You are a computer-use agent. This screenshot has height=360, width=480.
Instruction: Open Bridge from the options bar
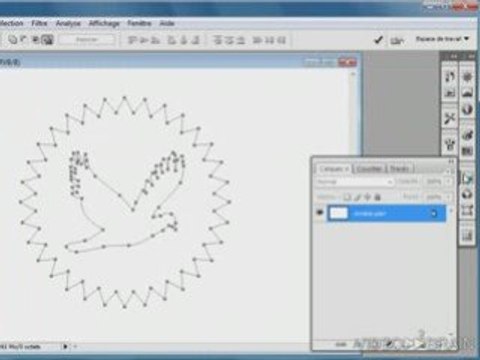[397, 41]
